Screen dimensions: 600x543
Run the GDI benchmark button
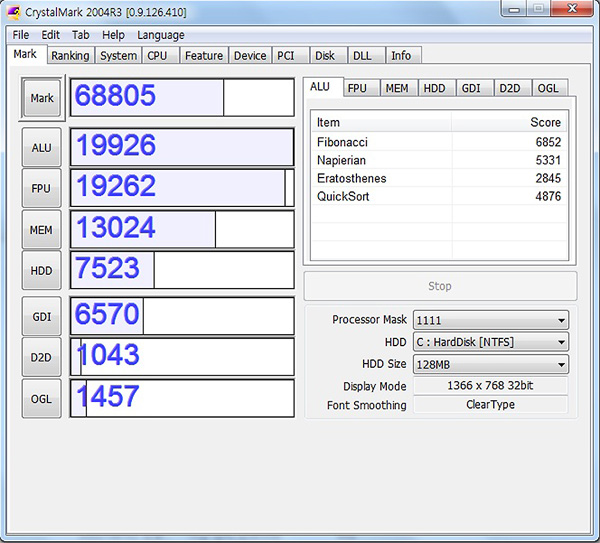click(41, 316)
